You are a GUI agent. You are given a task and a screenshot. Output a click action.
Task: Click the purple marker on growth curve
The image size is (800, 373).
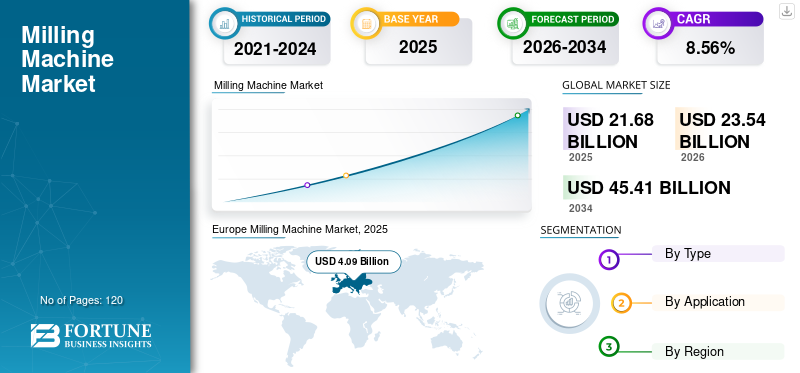click(307, 185)
